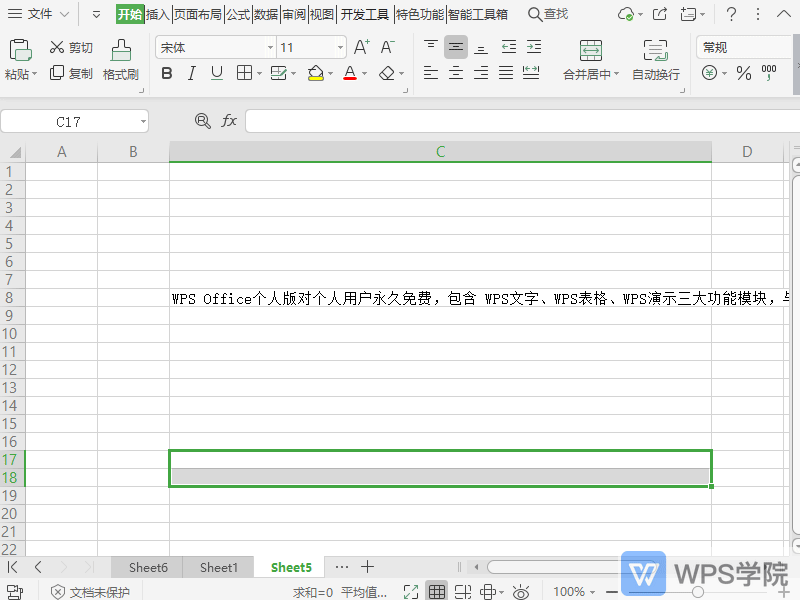Apply percent style formatting
The width and height of the screenshot is (800, 600).
746,73
